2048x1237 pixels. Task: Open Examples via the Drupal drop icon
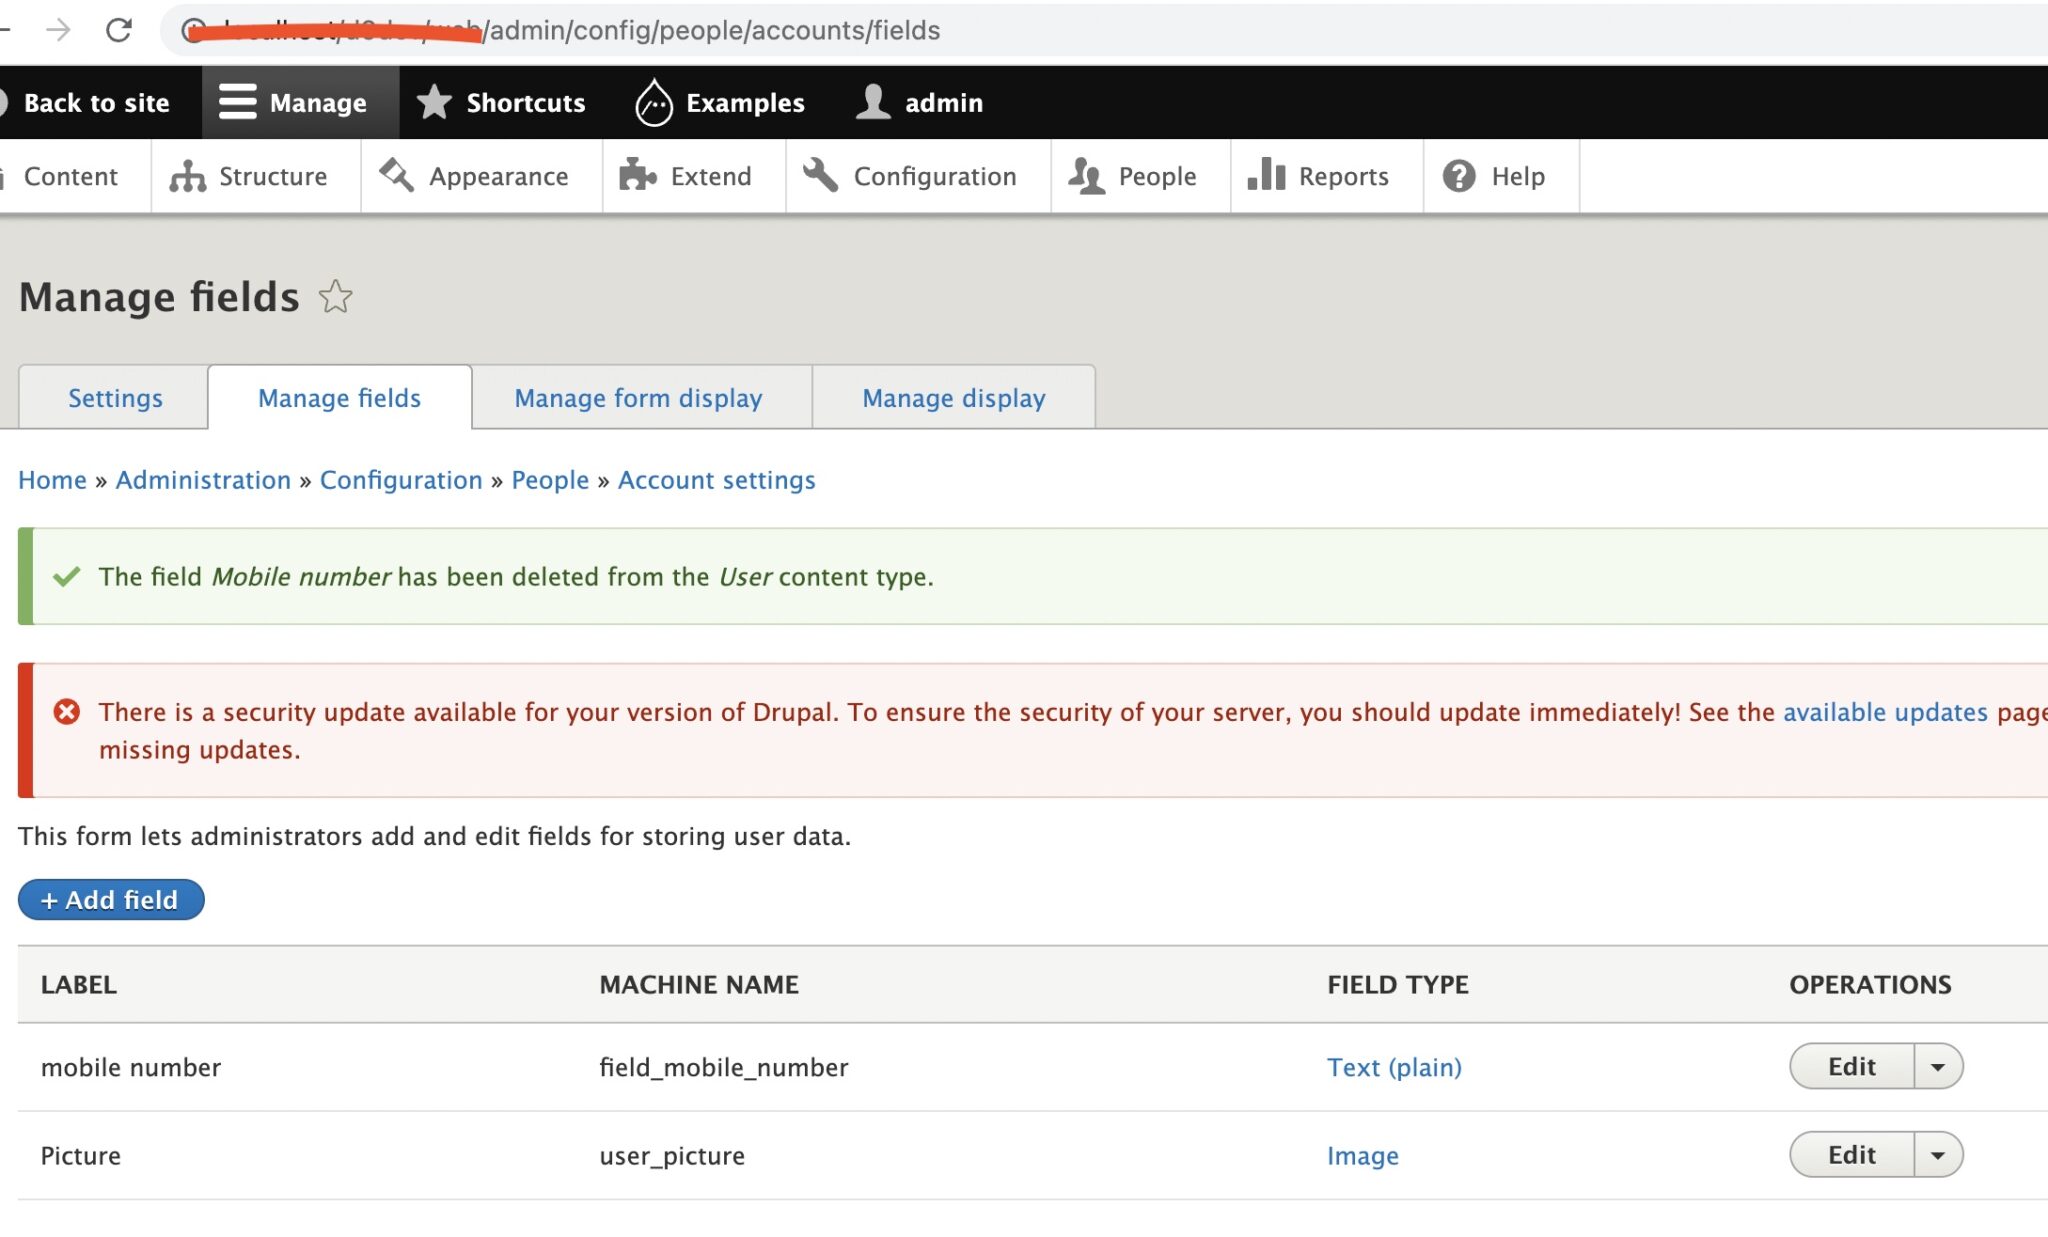[x=652, y=101]
